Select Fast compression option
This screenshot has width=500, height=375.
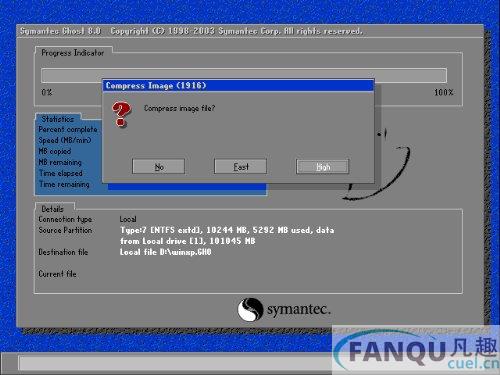pyautogui.click(x=240, y=166)
